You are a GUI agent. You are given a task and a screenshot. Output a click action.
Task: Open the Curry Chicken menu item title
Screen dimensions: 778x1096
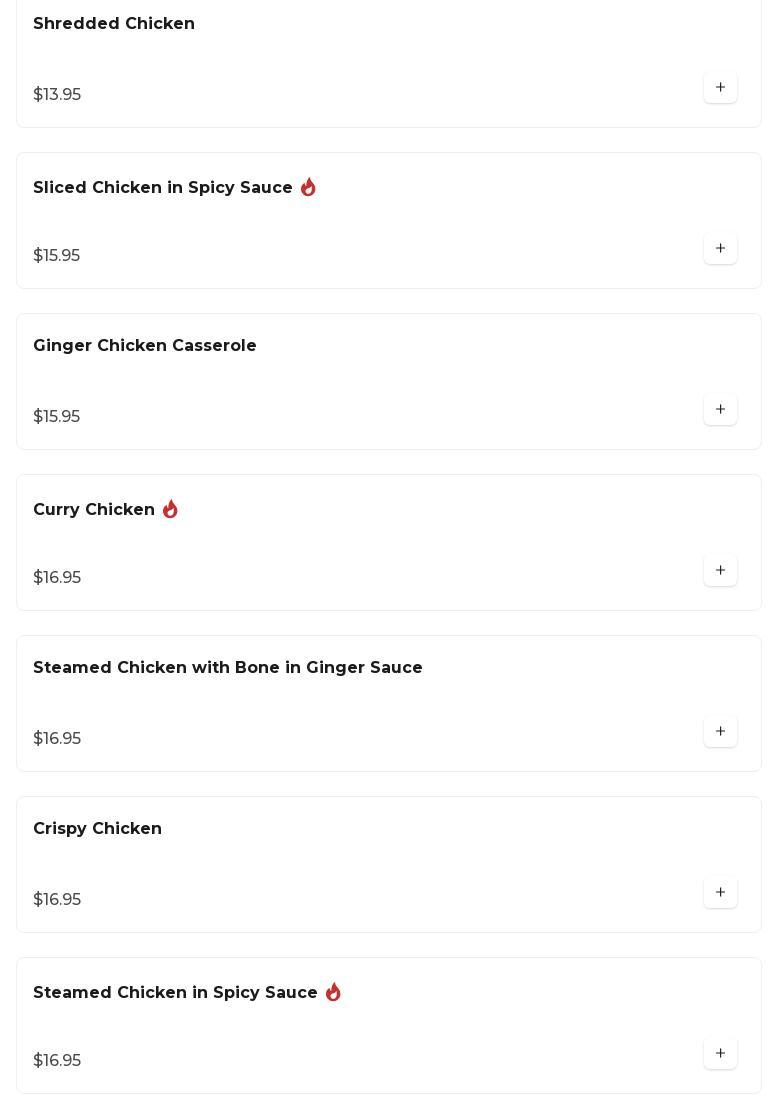[94, 510]
